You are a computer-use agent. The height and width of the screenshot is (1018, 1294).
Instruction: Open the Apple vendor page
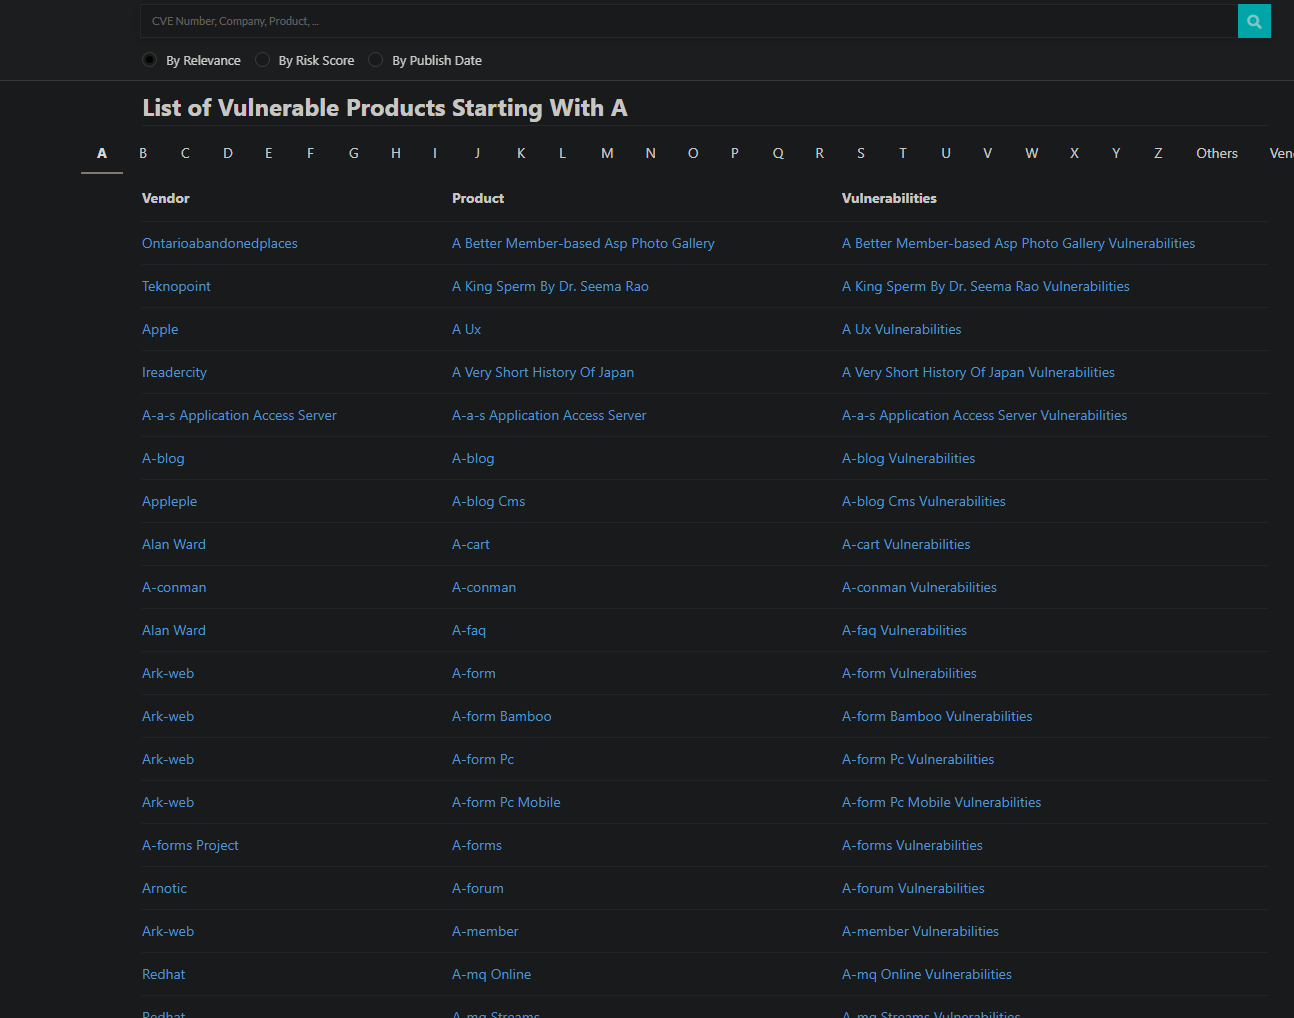click(160, 329)
